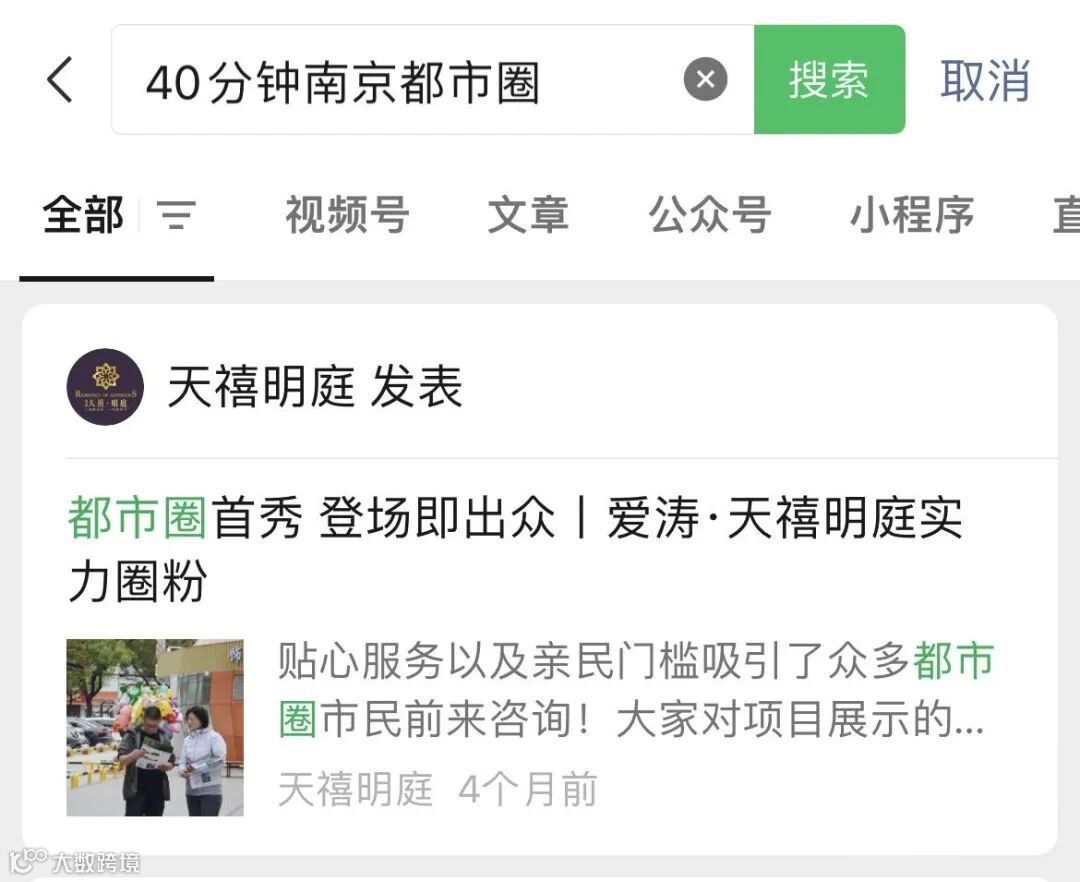Tap 取消 to cancel search

click(985, 81)
